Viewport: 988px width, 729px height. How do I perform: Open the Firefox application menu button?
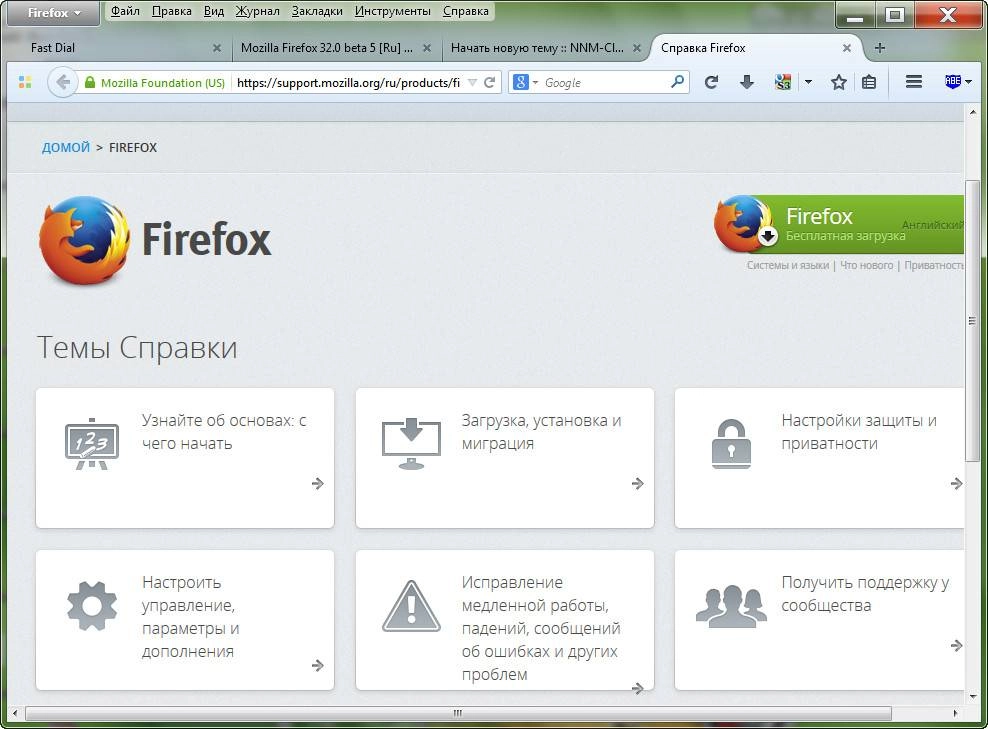pyautogui.click(x=54, y=13)
